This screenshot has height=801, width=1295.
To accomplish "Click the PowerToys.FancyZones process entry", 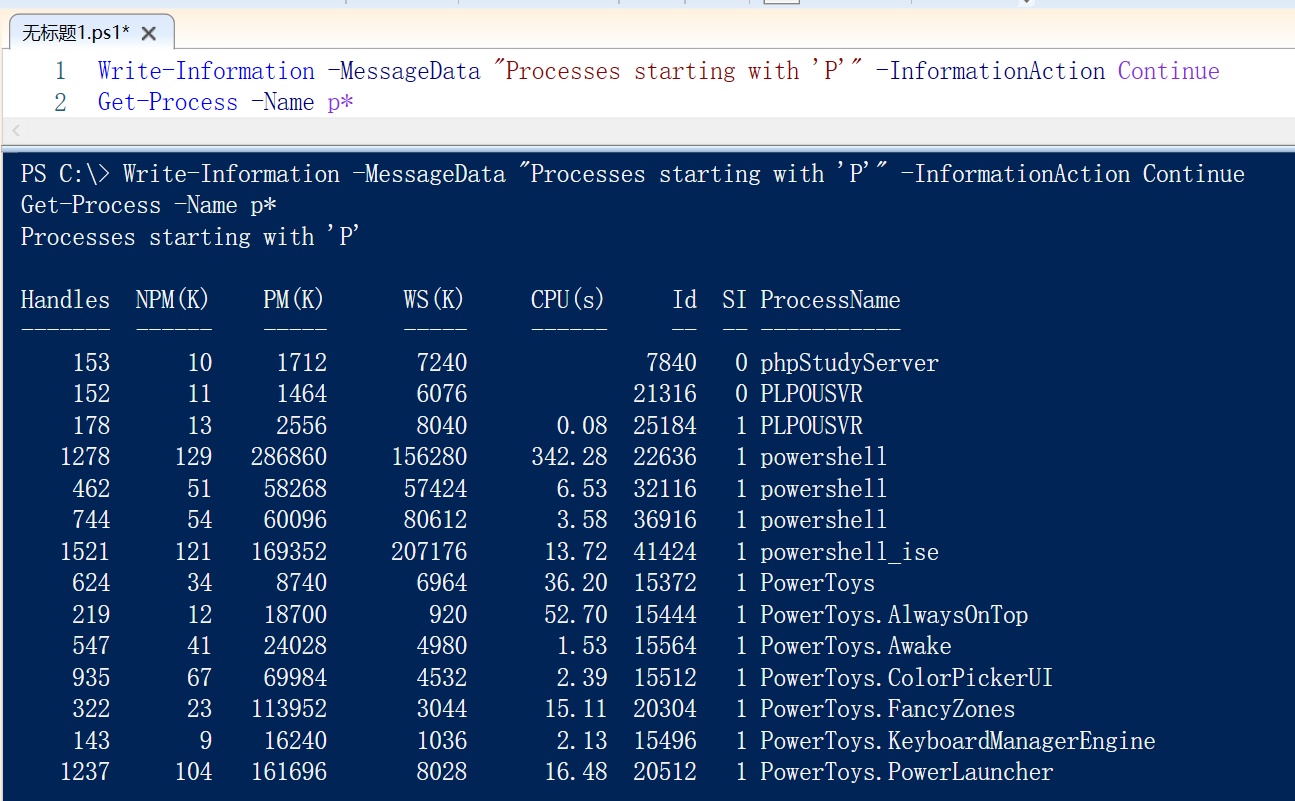I will coord(886,710).
